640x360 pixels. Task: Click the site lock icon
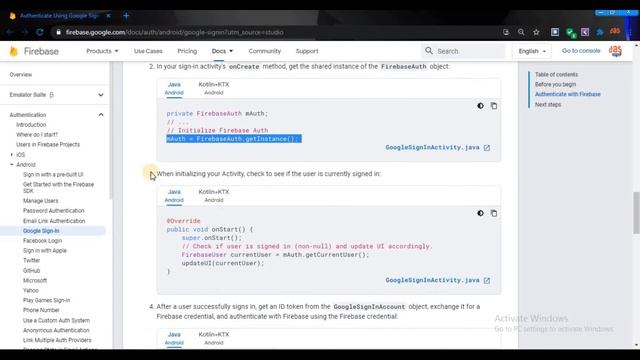coord(58,32)
